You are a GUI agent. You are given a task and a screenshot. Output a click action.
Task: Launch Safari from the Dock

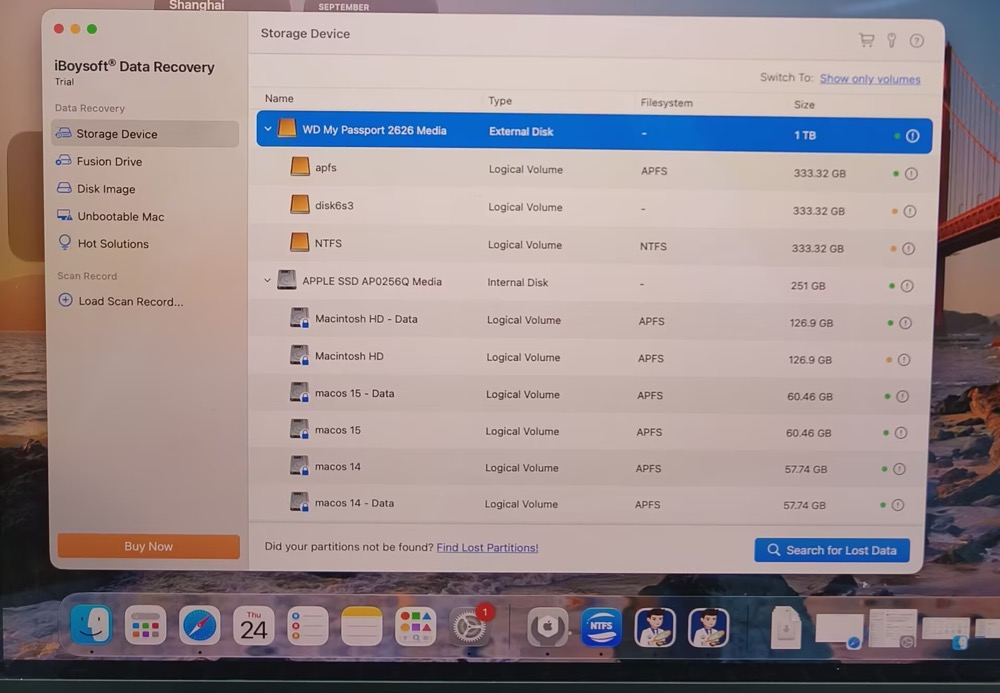click(200, 626)
